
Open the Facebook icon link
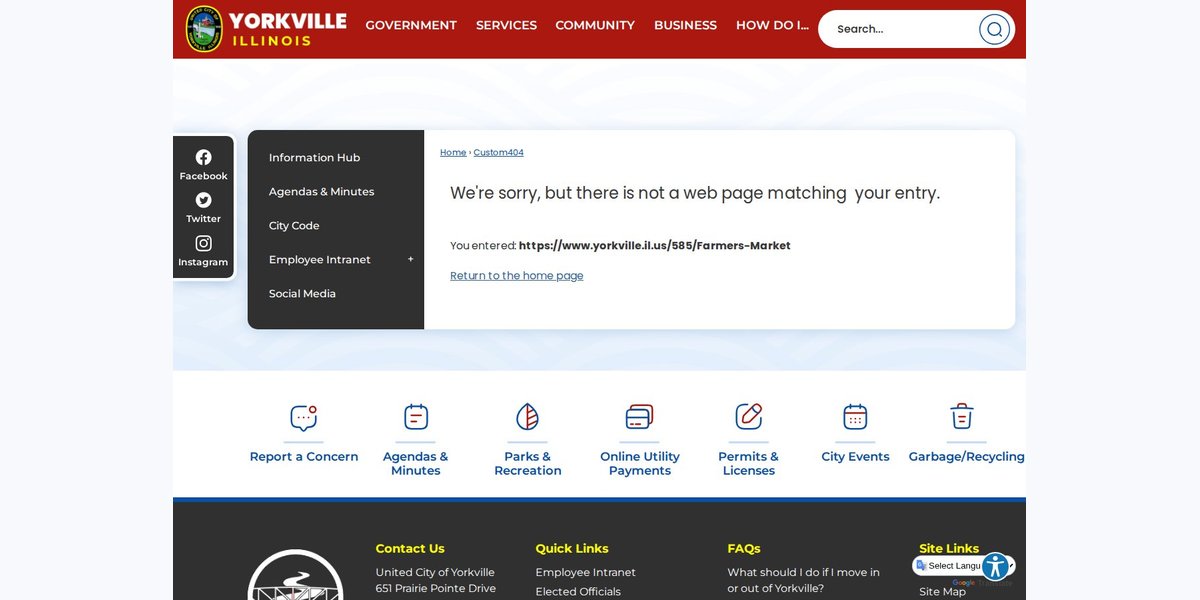tap(203, 157)
